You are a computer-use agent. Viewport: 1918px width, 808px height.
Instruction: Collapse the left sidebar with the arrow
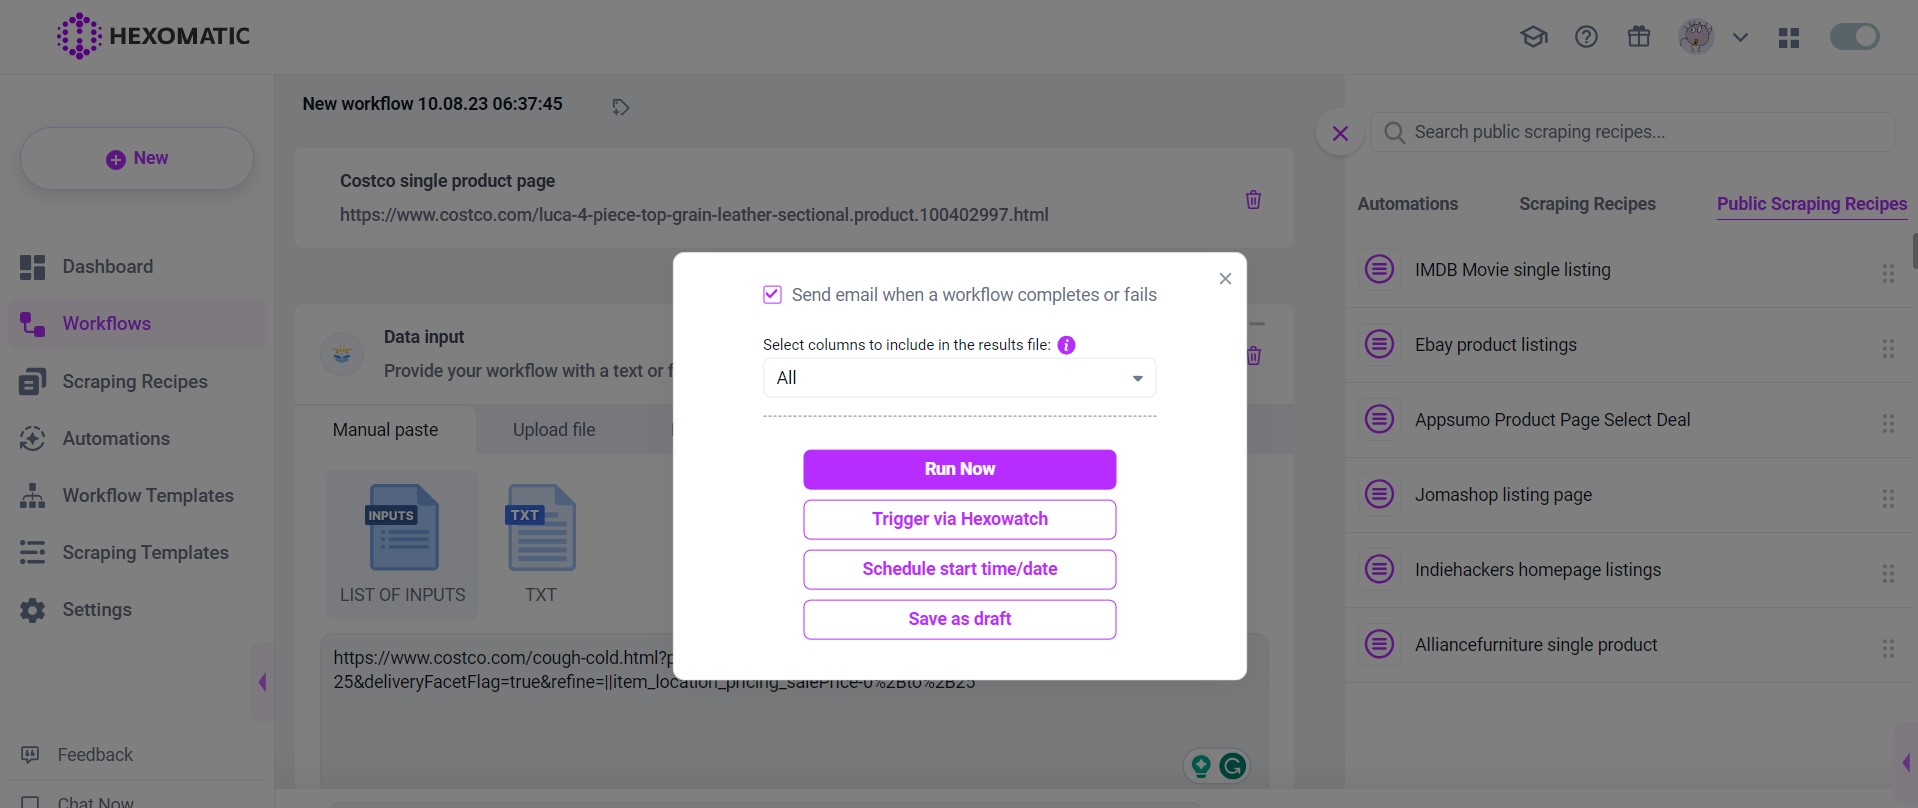[262, 682]
